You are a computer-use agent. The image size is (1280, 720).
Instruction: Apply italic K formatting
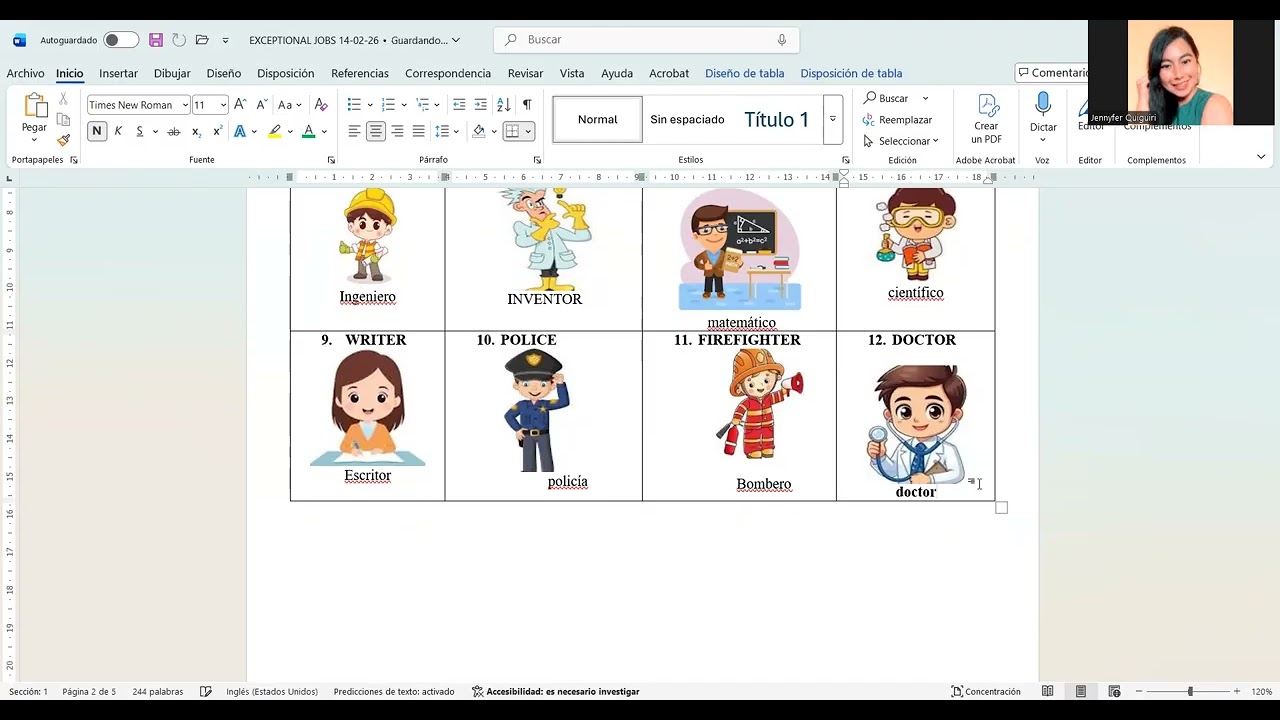pyautogui.click(x=118, y=131)
